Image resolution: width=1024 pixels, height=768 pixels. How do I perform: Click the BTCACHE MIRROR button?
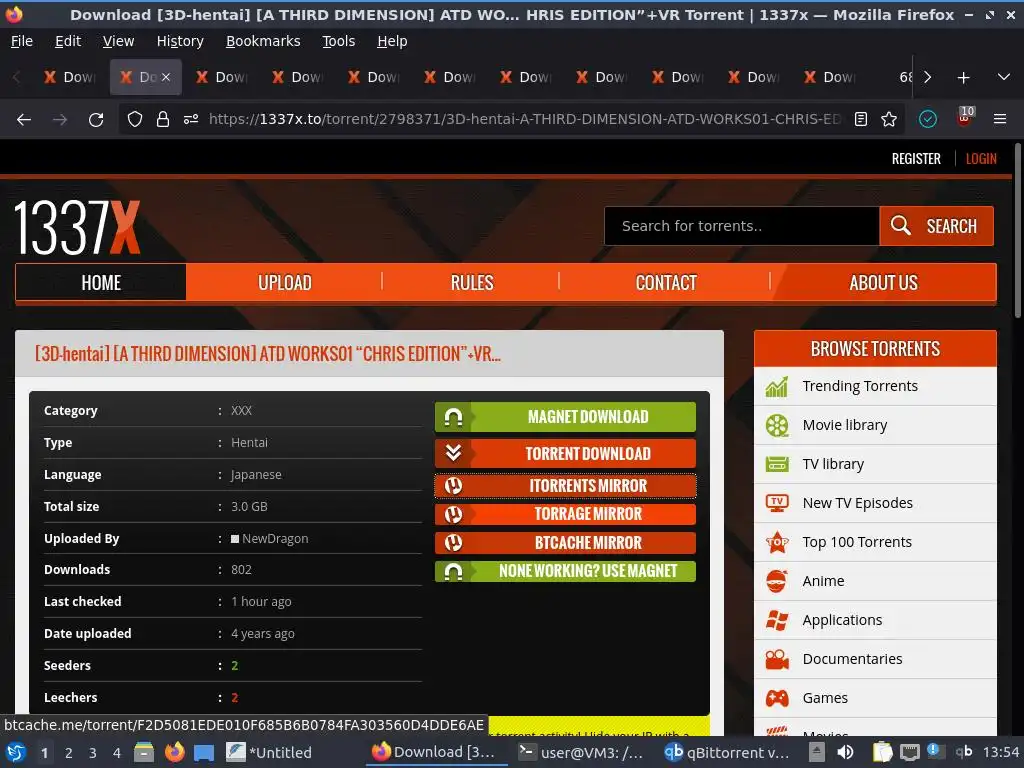click(x=566, y=543)
